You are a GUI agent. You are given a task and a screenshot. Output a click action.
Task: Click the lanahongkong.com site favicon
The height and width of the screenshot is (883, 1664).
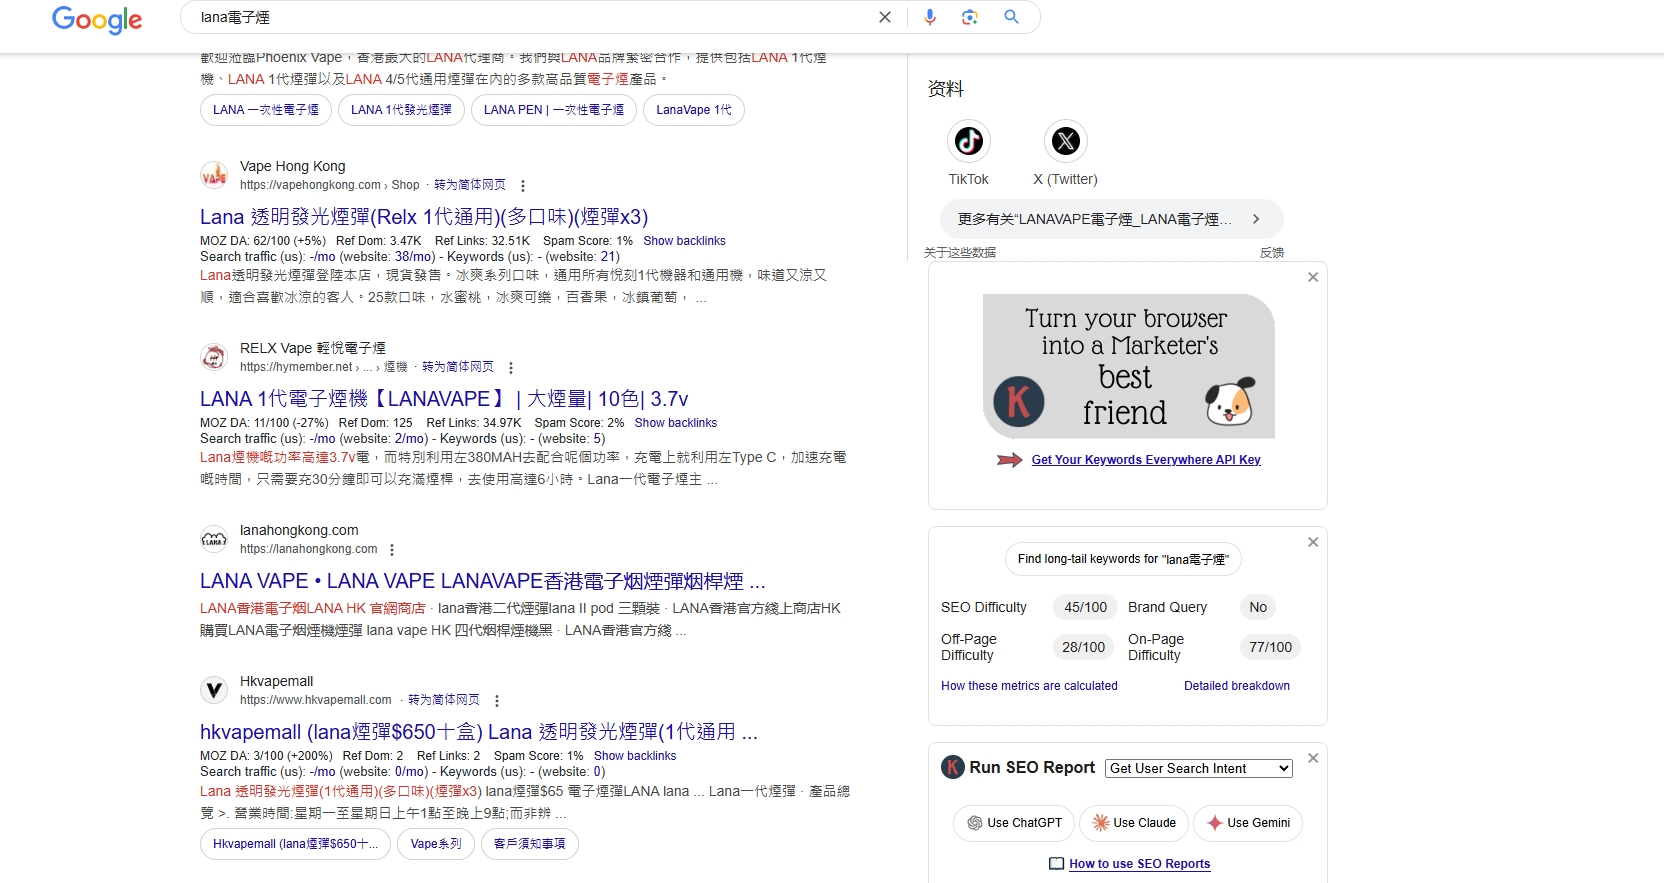pyautogui.click(x=214, y=539)
